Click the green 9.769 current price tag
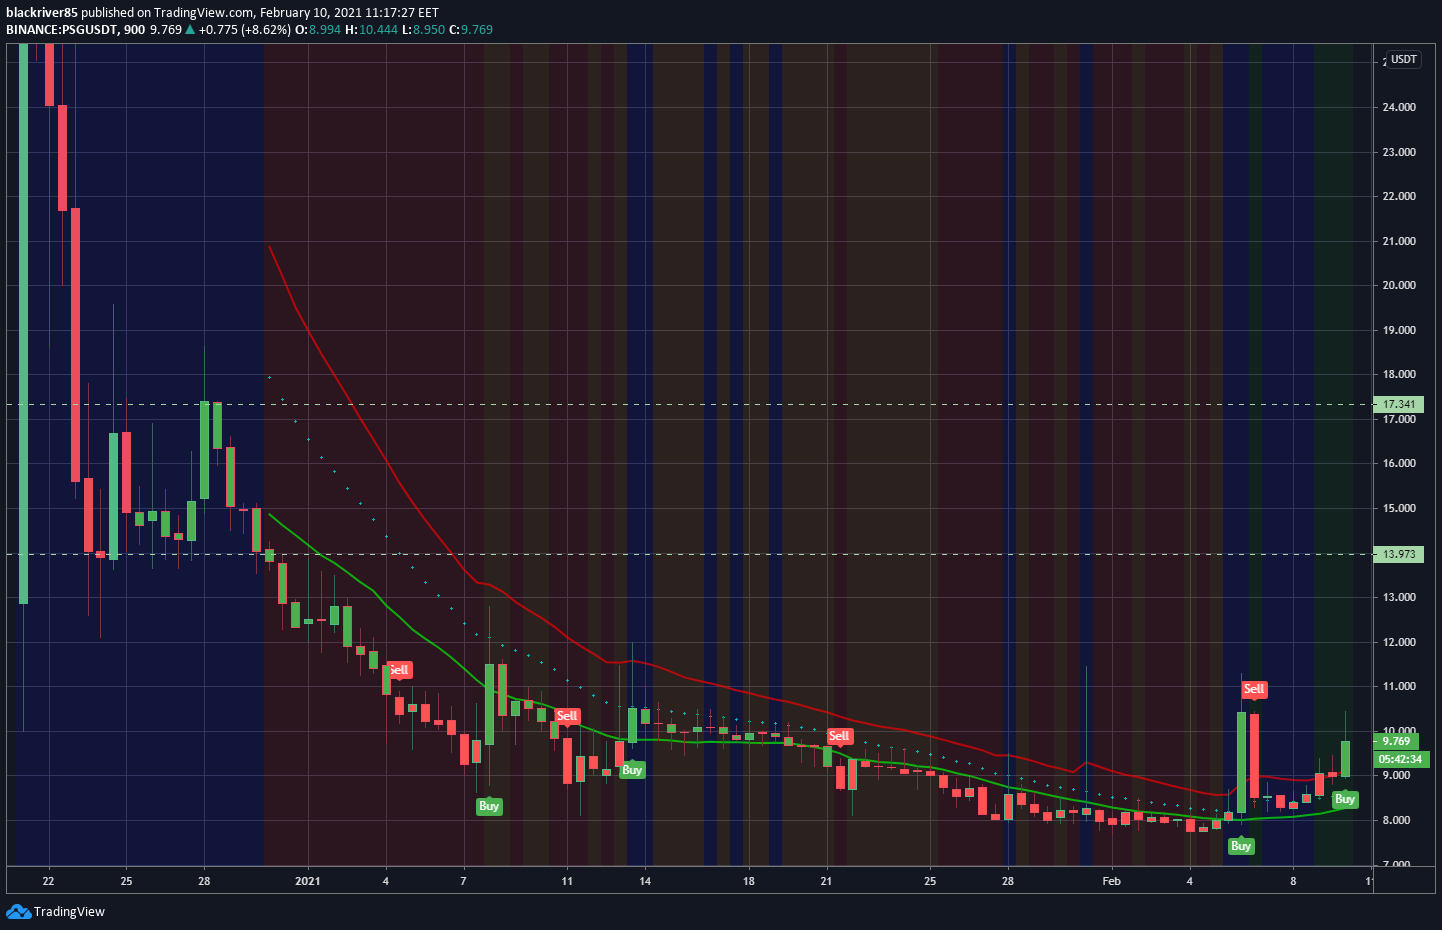Viewport: 1442px width, 930px height. click(x=1396, y=741)
